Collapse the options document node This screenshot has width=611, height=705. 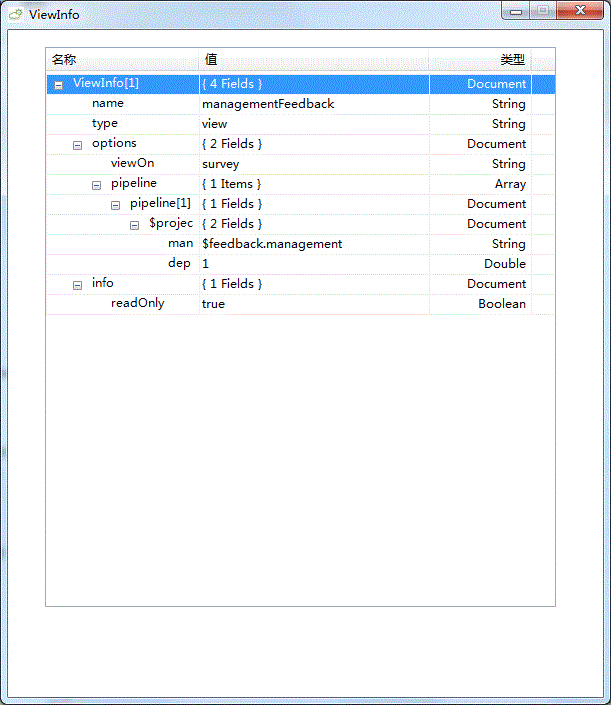pos(77,145)
